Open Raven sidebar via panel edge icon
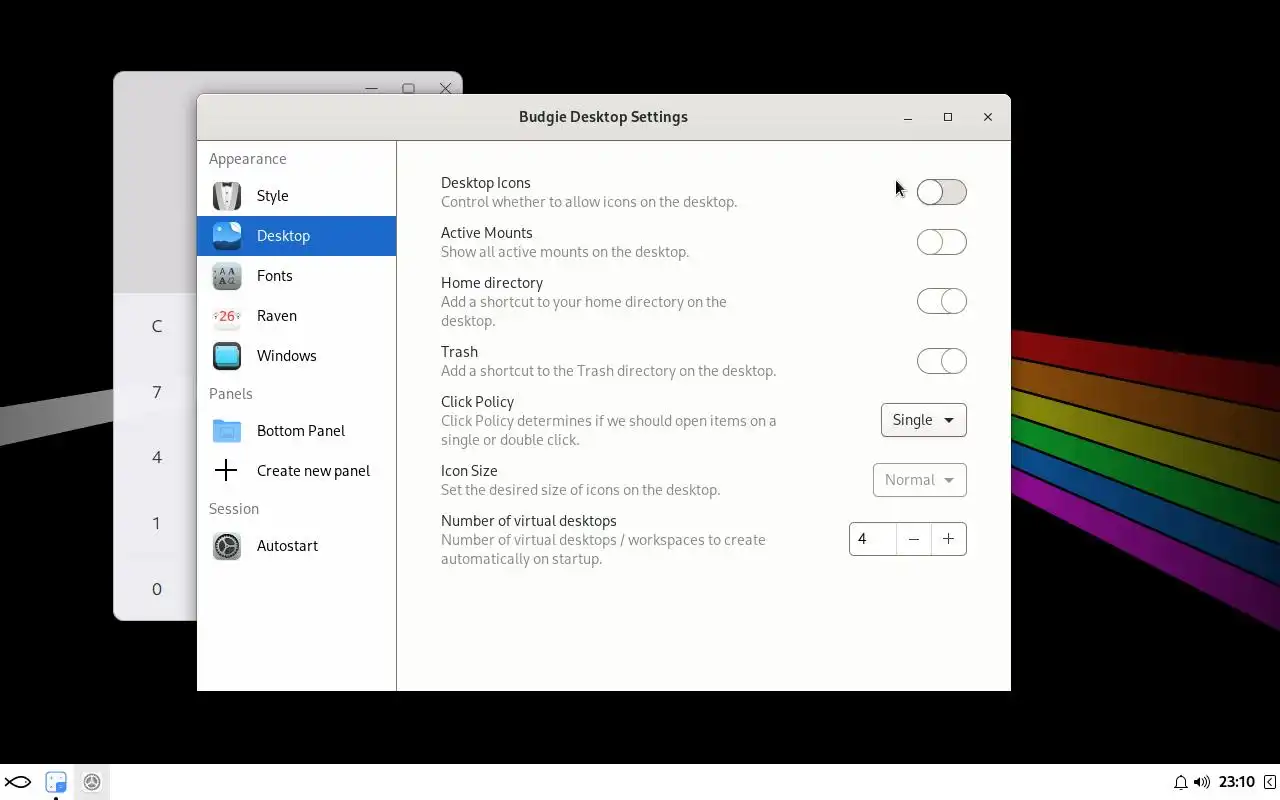 (1270, 782)
